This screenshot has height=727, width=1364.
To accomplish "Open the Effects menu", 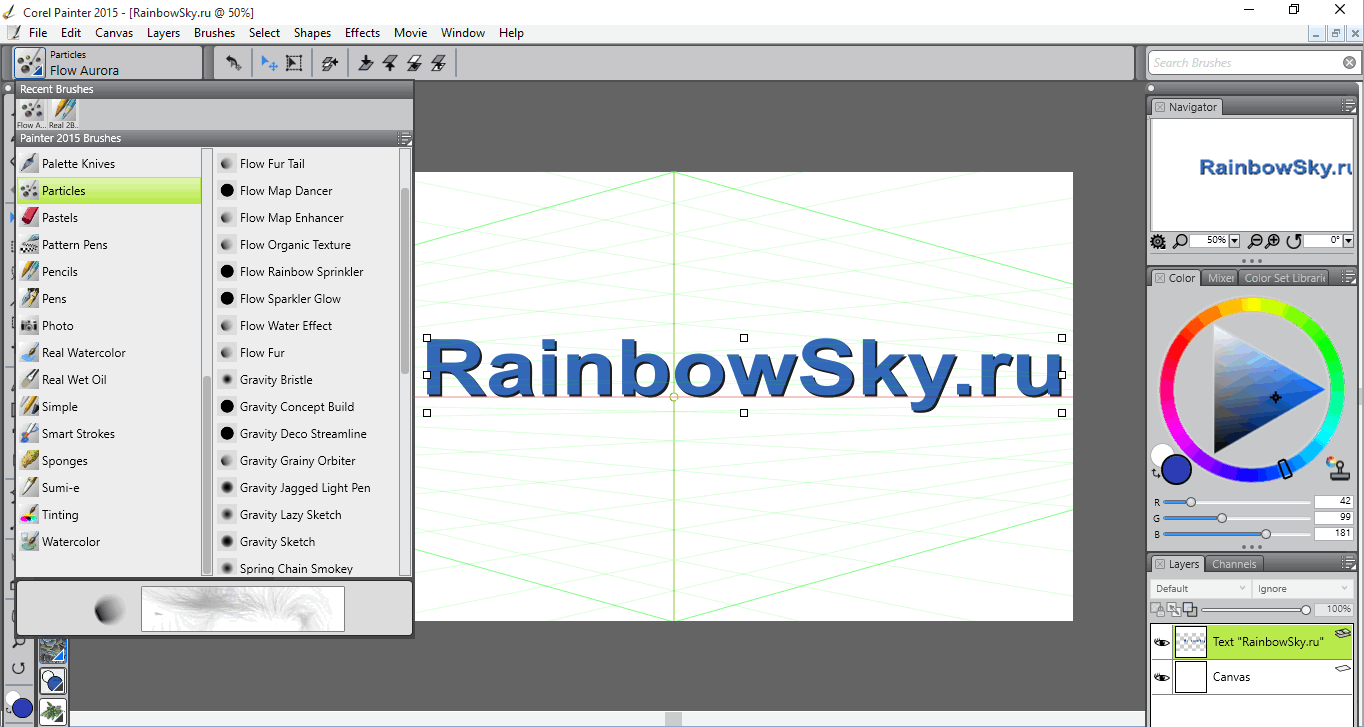I will point(362,33).
